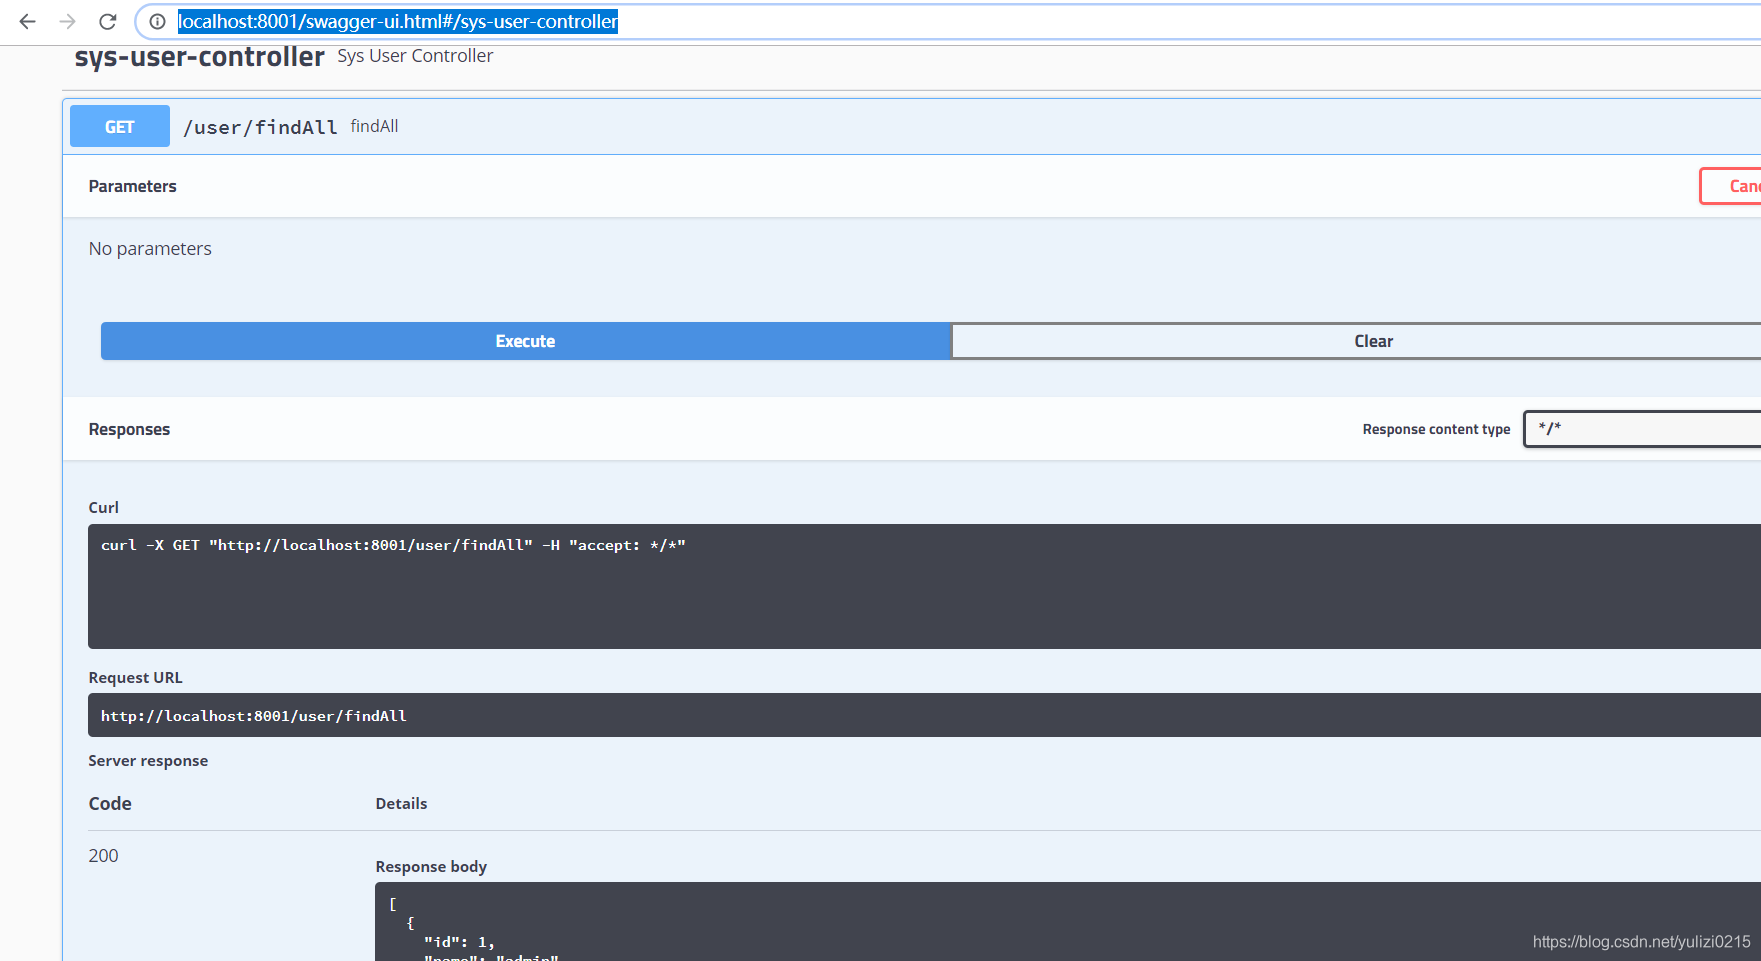Cancel the try-it-out mode
The height and width of the screenshot is (961, 1761).
(1736, 186)
